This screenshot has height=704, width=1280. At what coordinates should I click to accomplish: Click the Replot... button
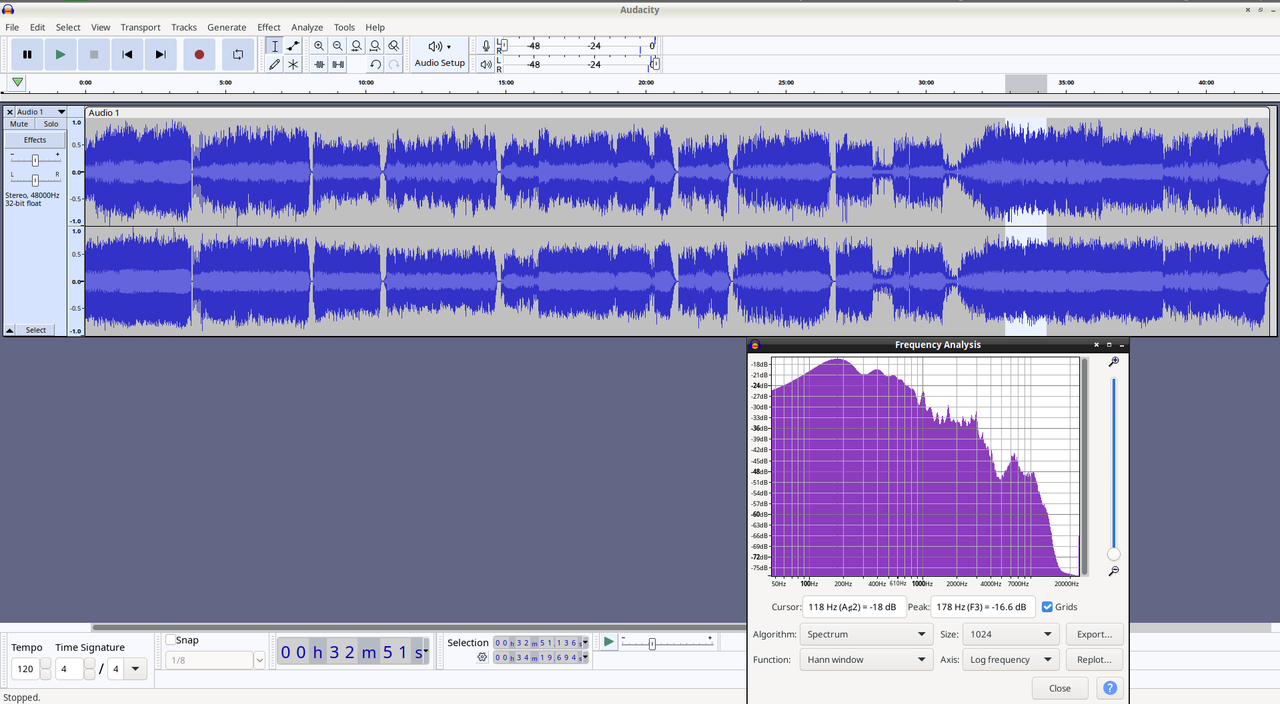click(1094, 660)
